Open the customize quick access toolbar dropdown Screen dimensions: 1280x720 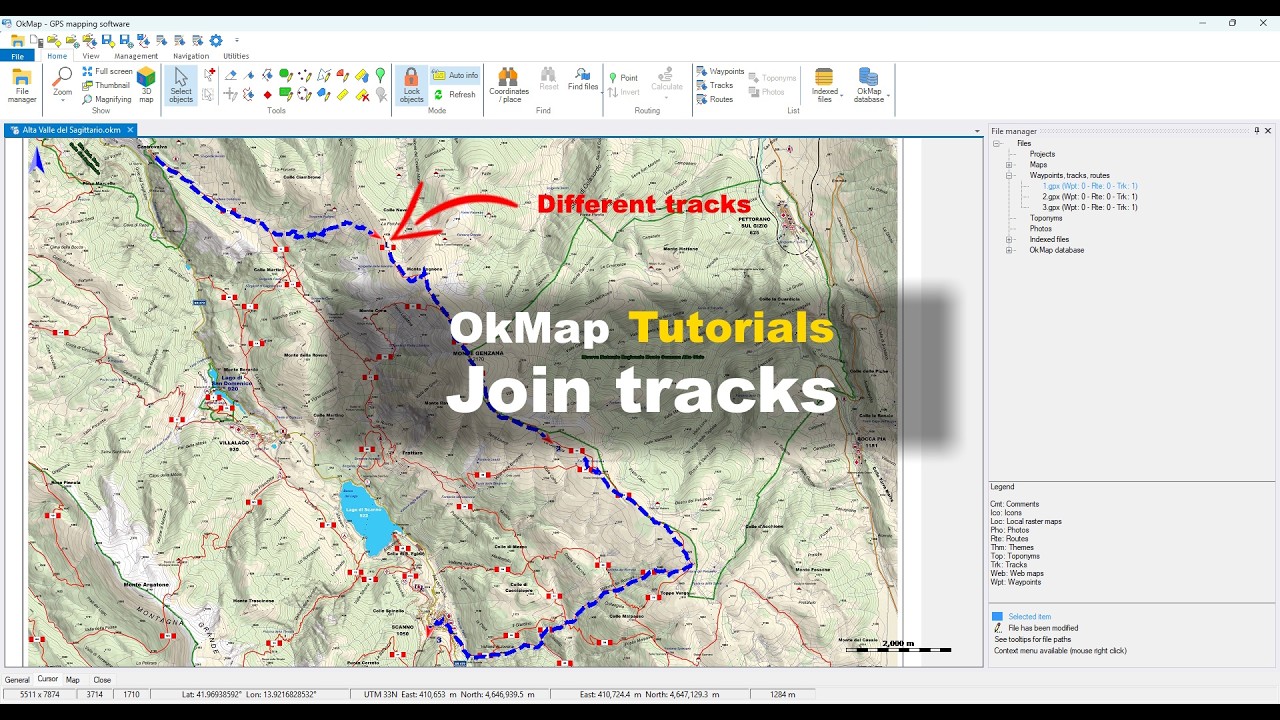[x=237, y=41]
